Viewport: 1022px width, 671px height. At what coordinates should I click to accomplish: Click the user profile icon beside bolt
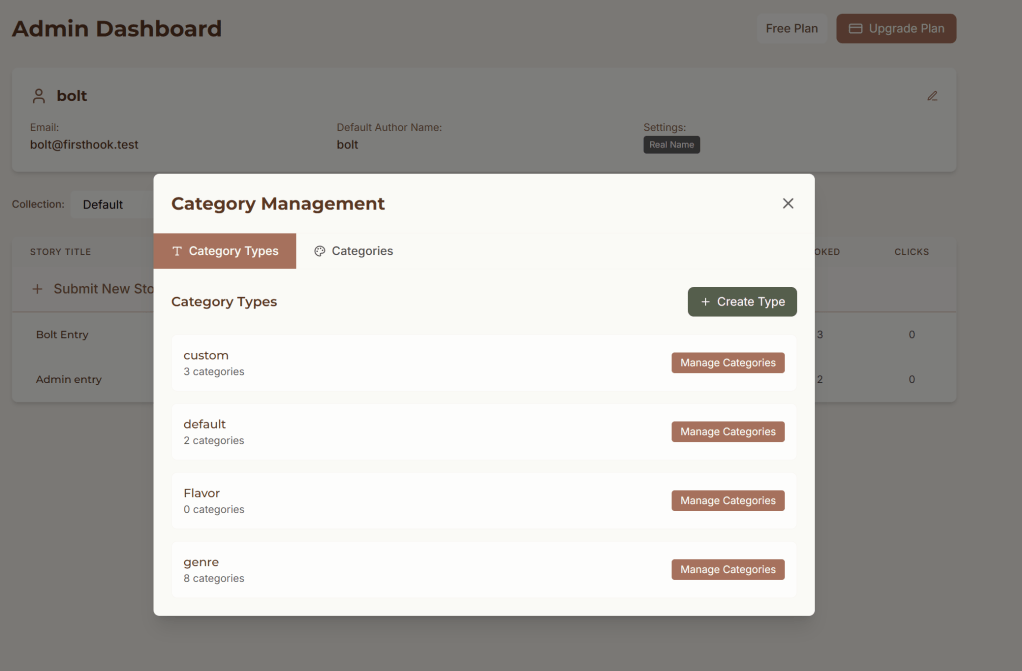pos(39,96)
